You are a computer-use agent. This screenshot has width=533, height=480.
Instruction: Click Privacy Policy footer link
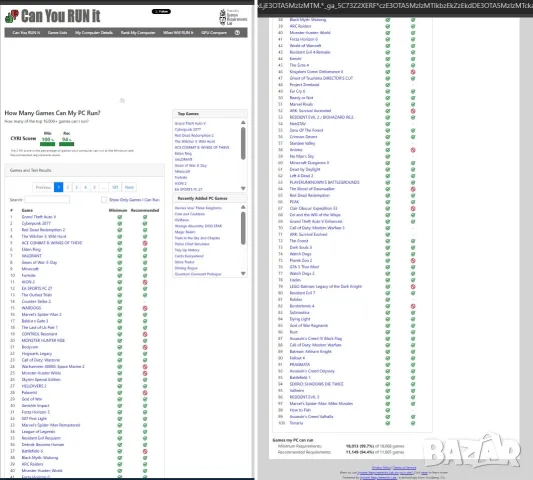pyautogui.click(x=381, y=468)
